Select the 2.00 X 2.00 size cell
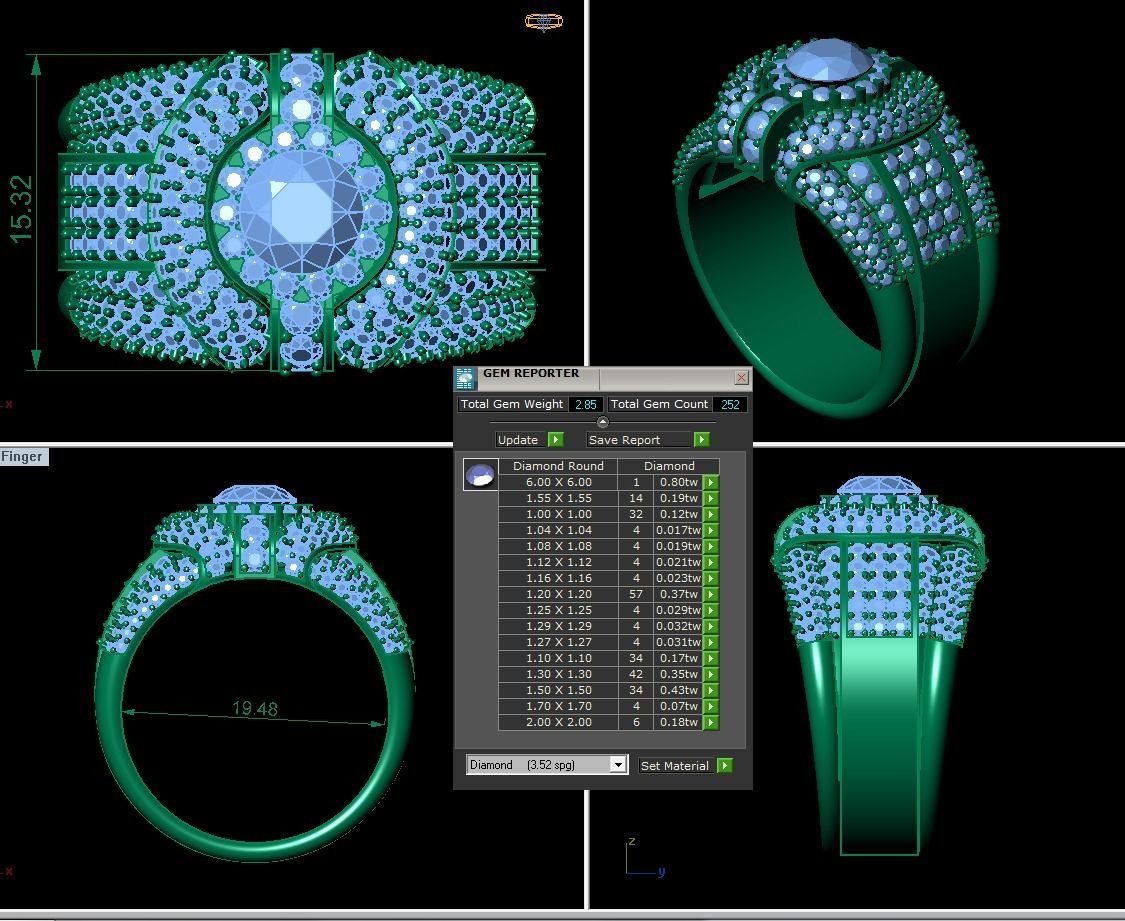Viewport: 1125px width, 921px height. coord(558,722)
